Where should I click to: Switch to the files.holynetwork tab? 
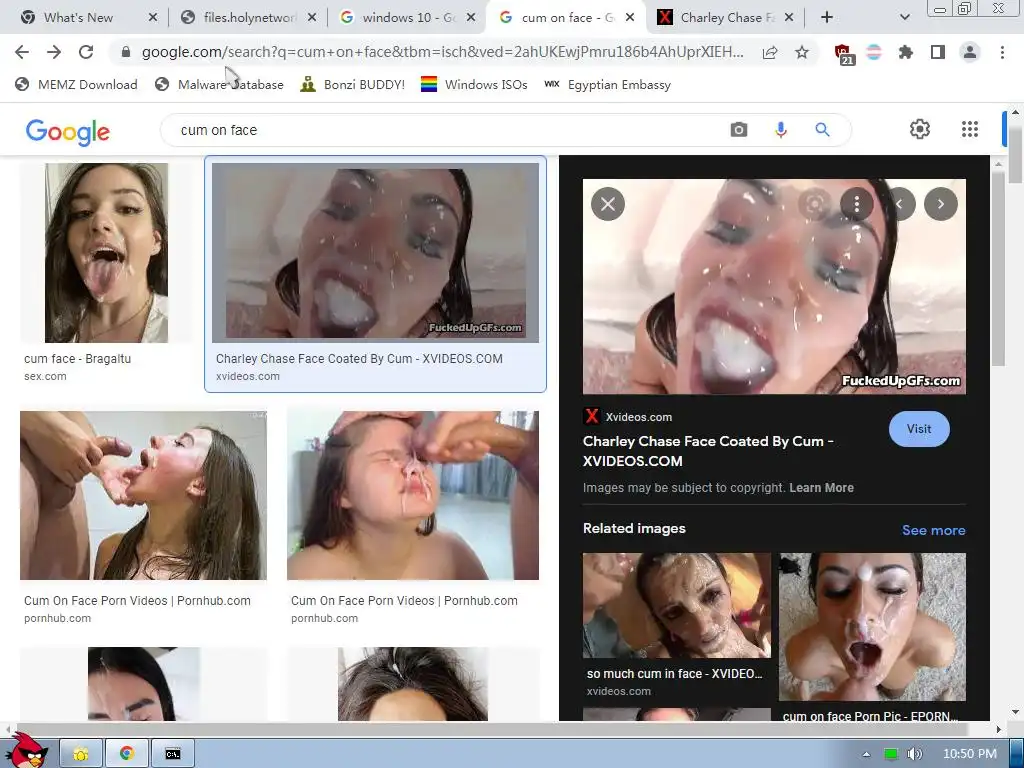click(x=249, y=18)
